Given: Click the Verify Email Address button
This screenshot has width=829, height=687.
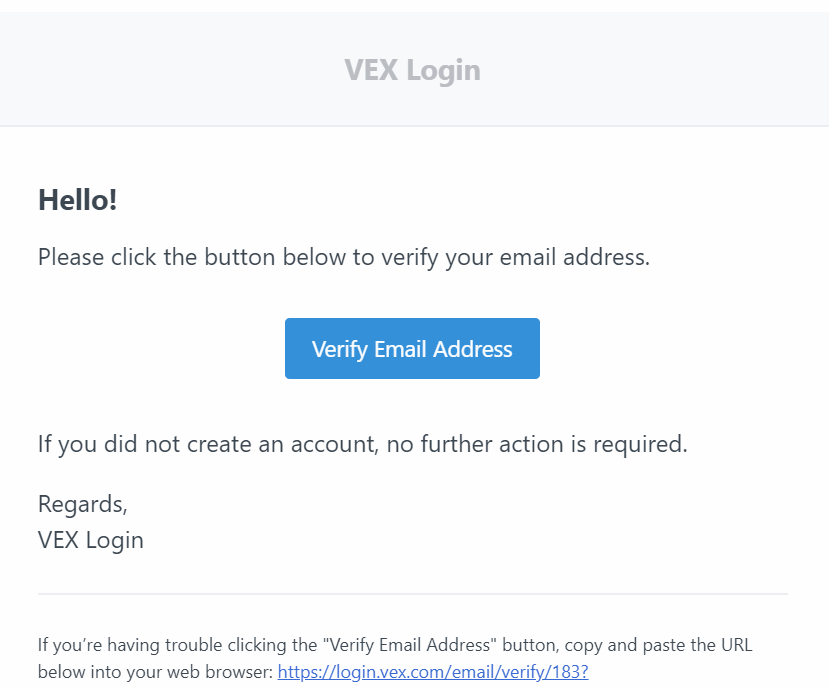Looking at the screenshot, I should [412, 349].
